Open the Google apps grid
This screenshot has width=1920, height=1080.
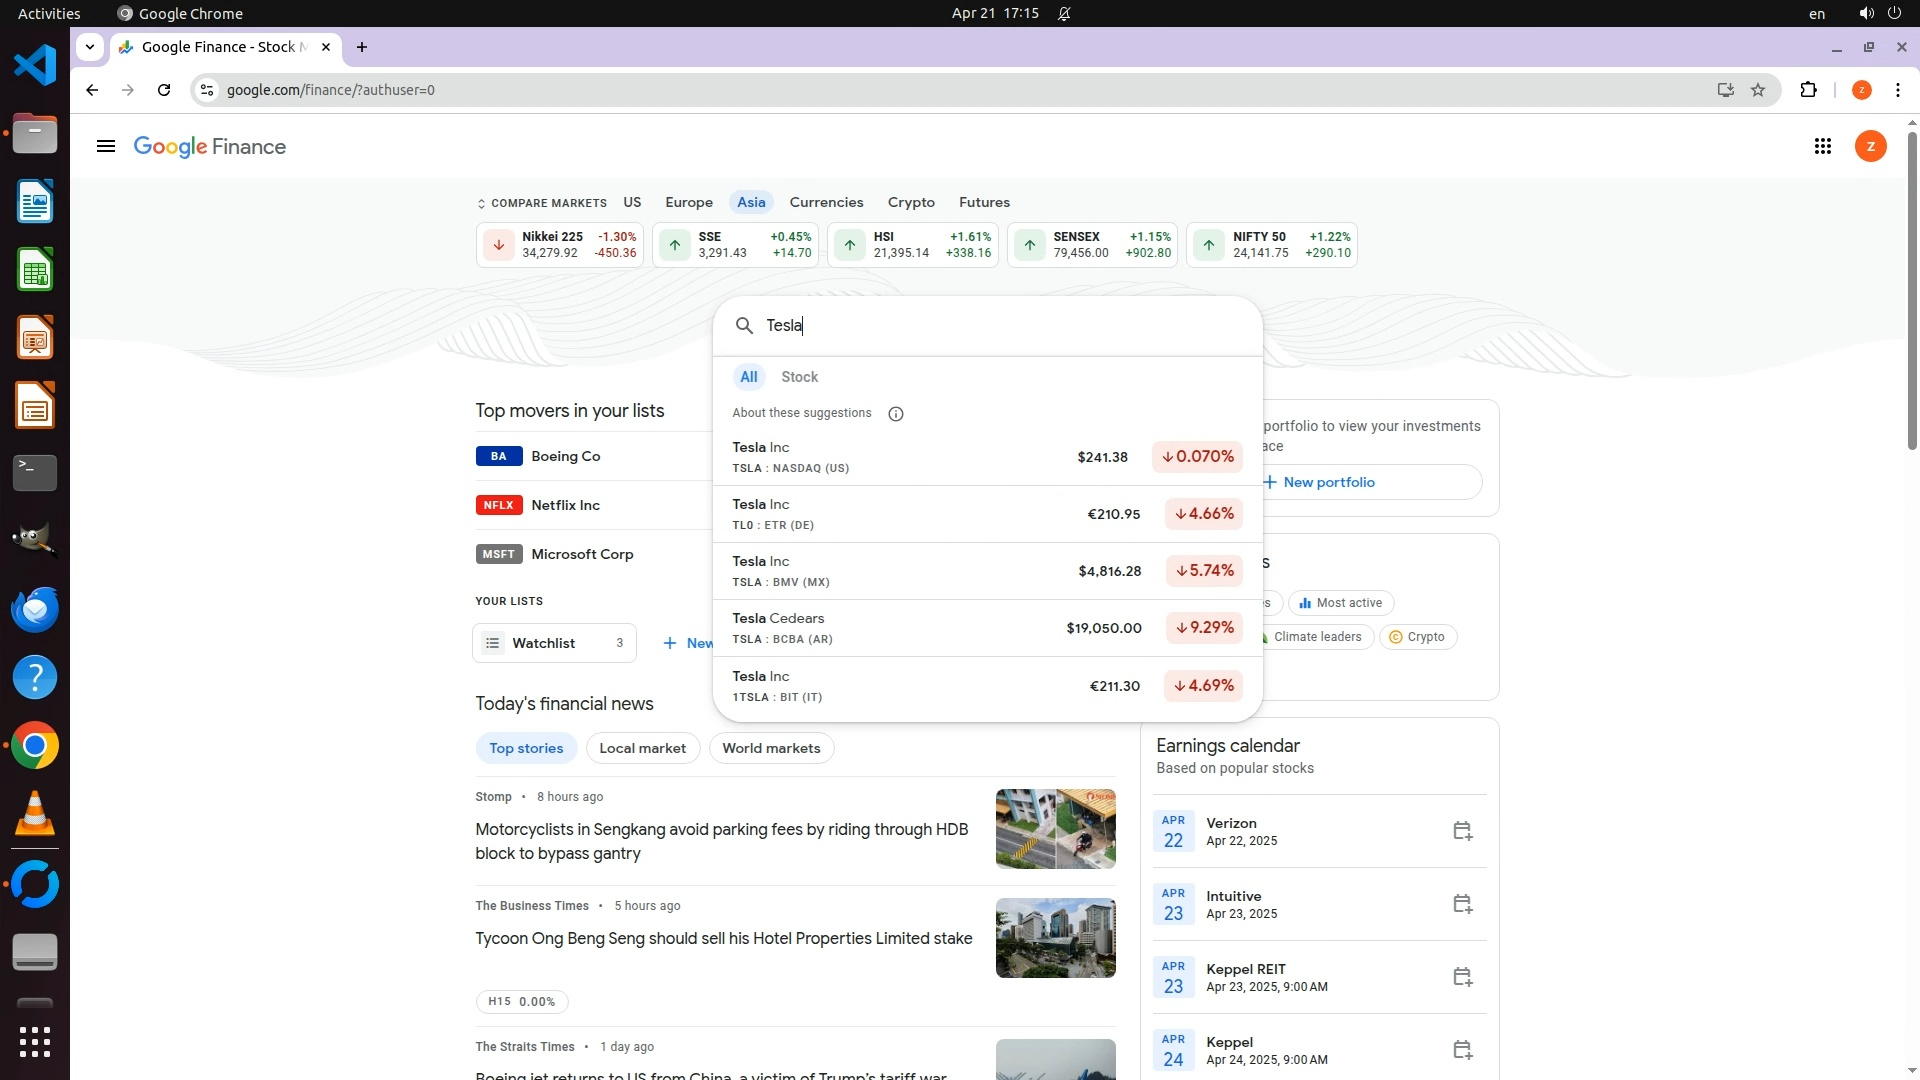tap(1822, 147)
